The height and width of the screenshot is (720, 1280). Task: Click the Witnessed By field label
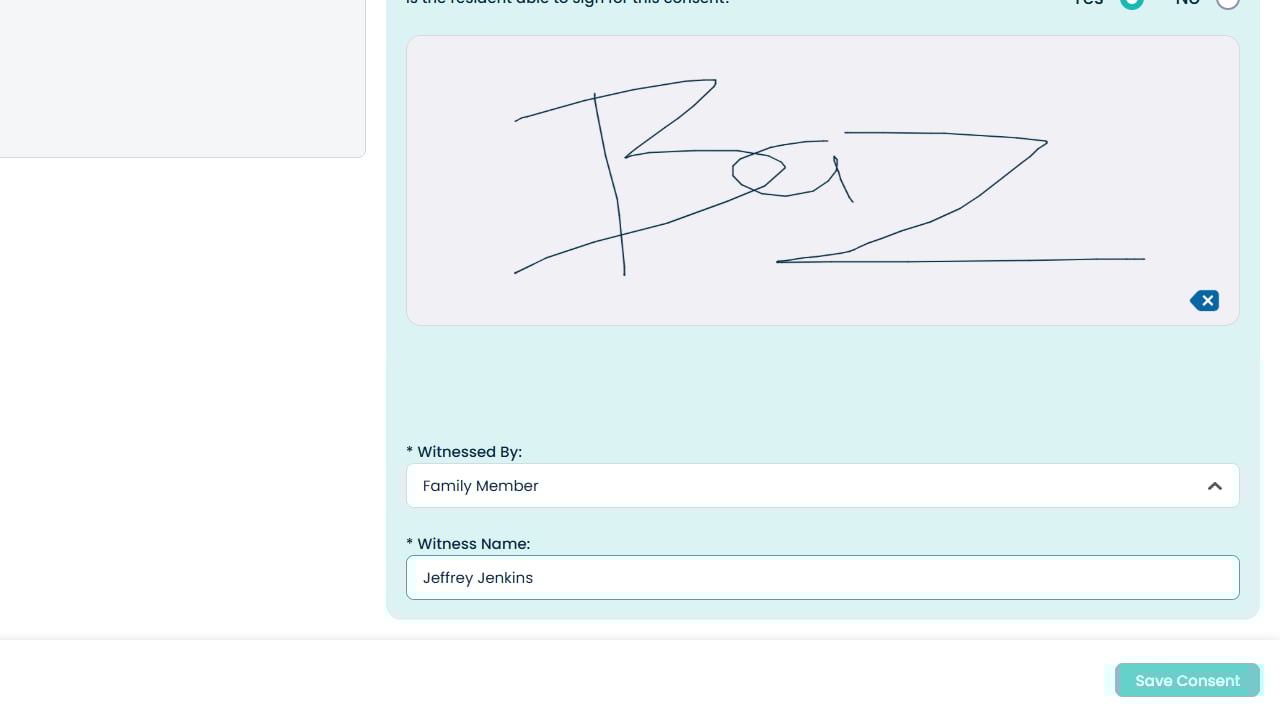click(x=464, y=452)
